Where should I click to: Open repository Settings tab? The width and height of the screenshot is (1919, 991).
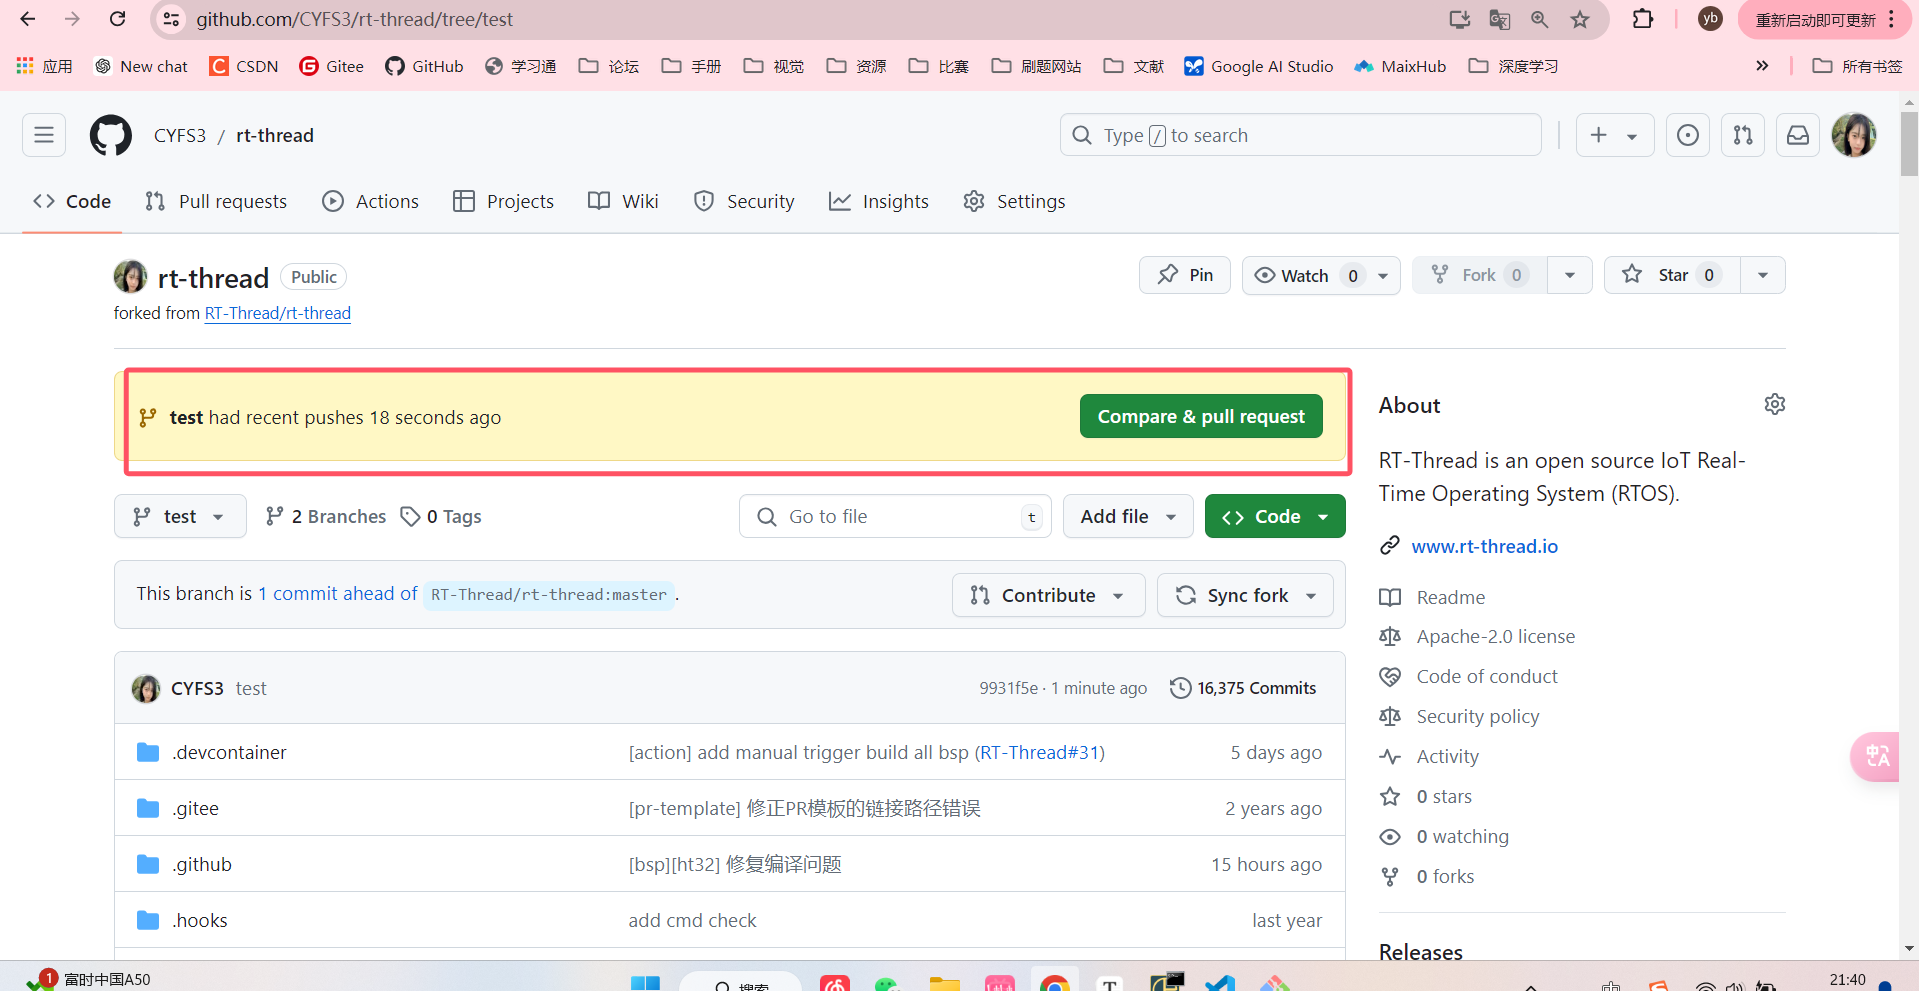click(x=1014, y=201)
